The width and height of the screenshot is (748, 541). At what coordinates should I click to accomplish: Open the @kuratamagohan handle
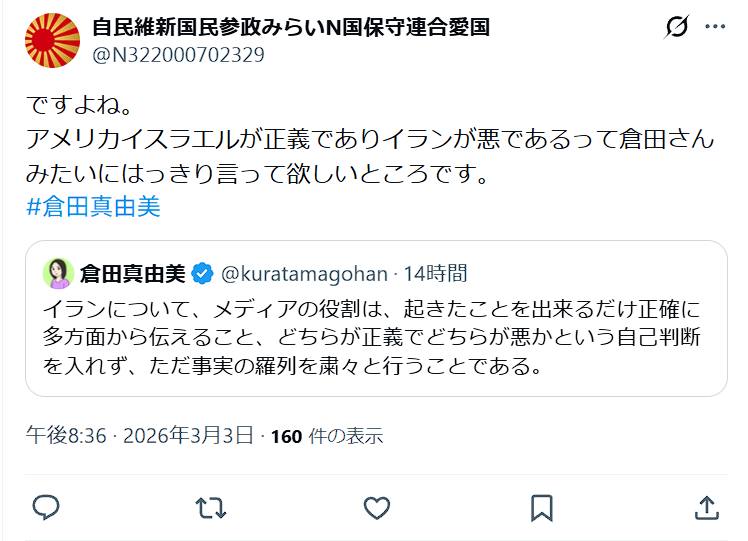click(x=303, y=273)
